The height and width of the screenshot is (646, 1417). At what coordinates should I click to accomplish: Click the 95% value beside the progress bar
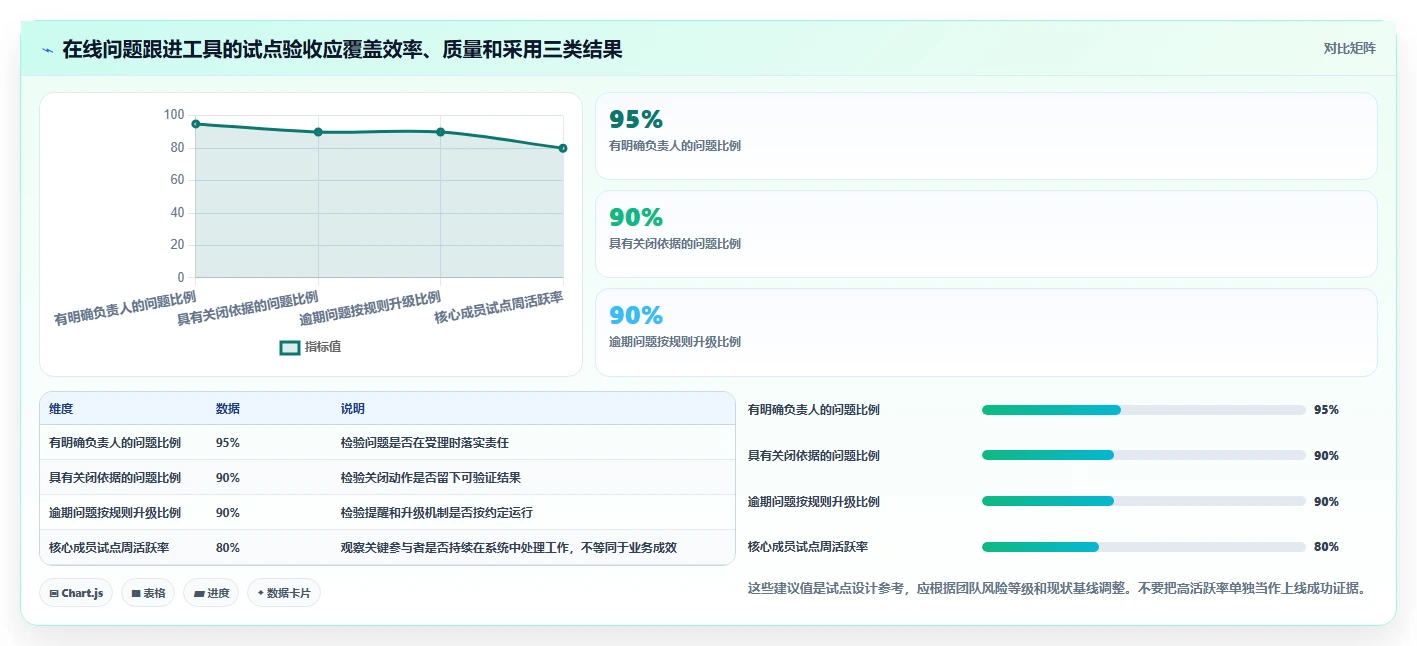(1326, 410)
